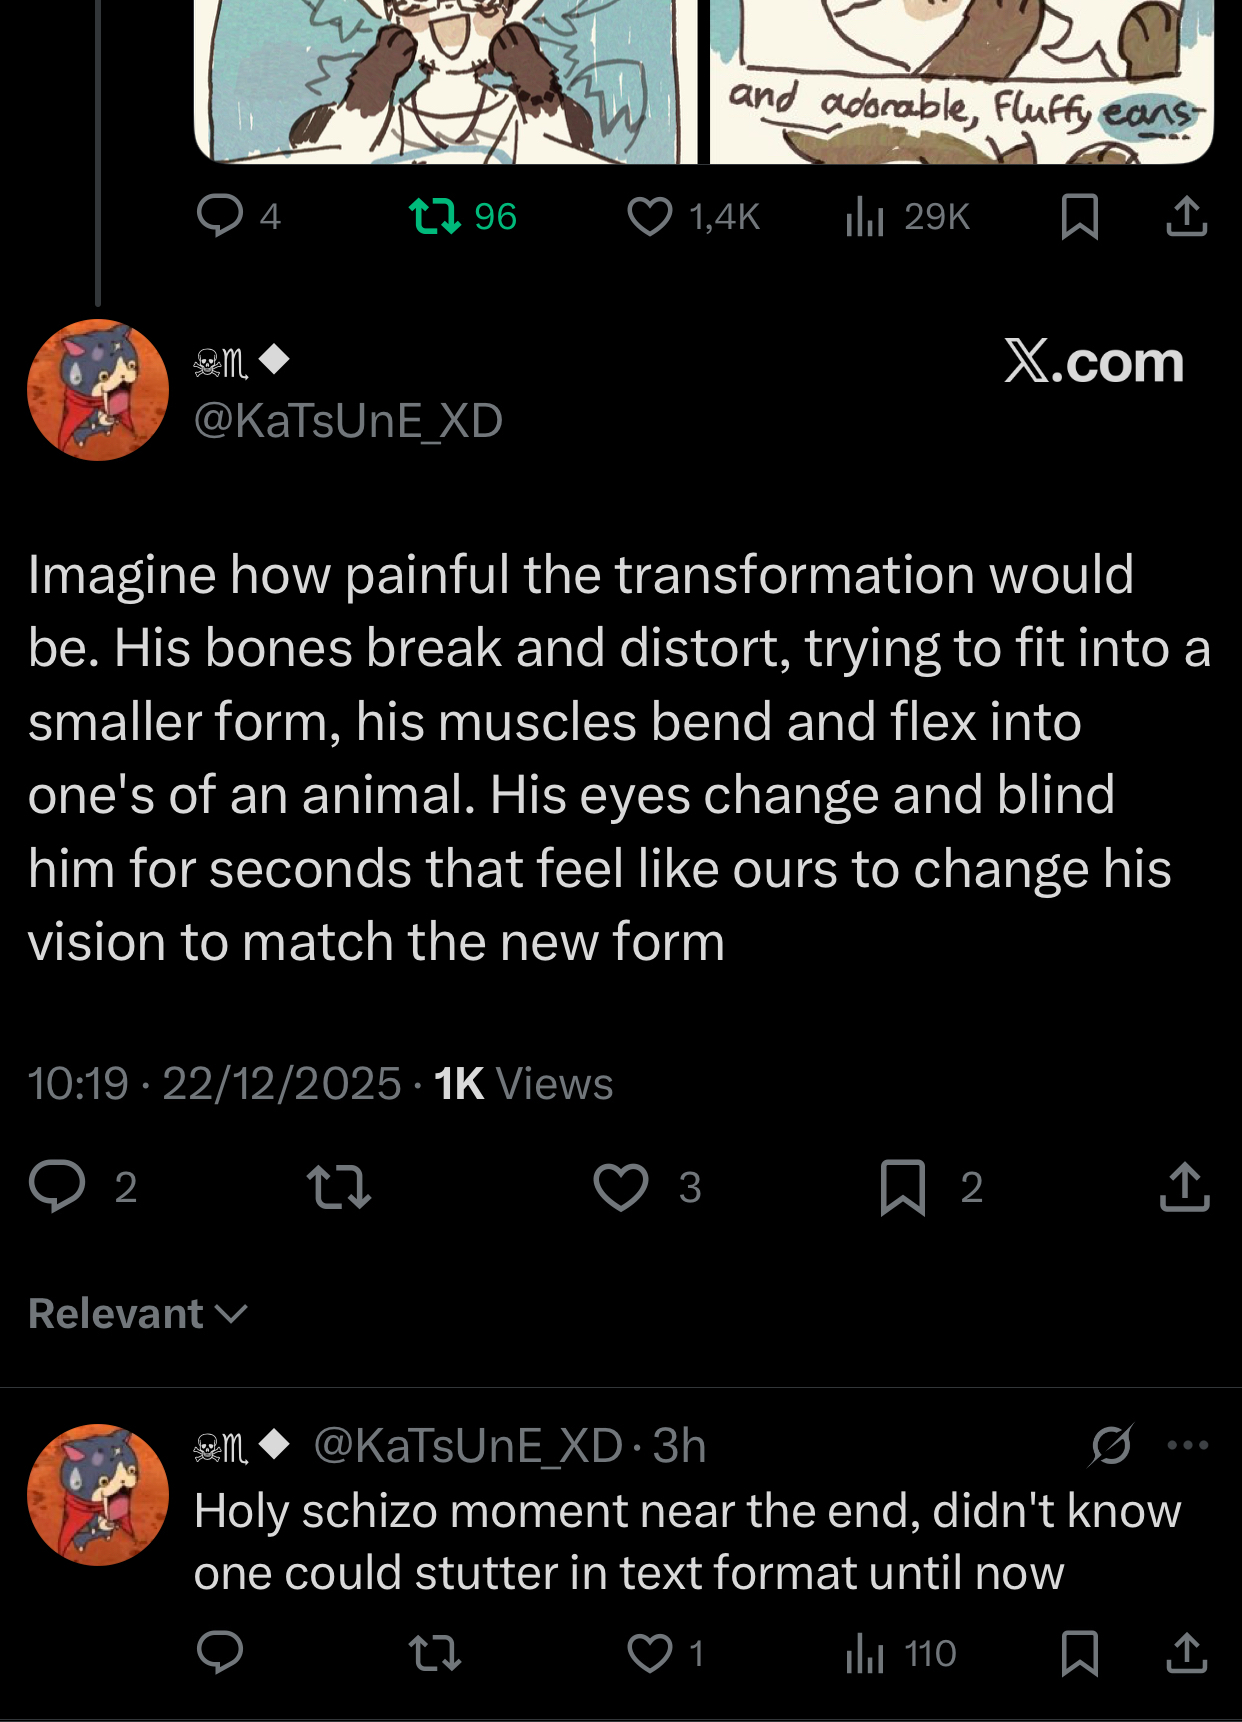Open the @KaTsUnE_XD handle on main tweet
Image resolution: width=1242 pixels, height=1722 pixels.
pyautogui.click(x=348, y=421)
